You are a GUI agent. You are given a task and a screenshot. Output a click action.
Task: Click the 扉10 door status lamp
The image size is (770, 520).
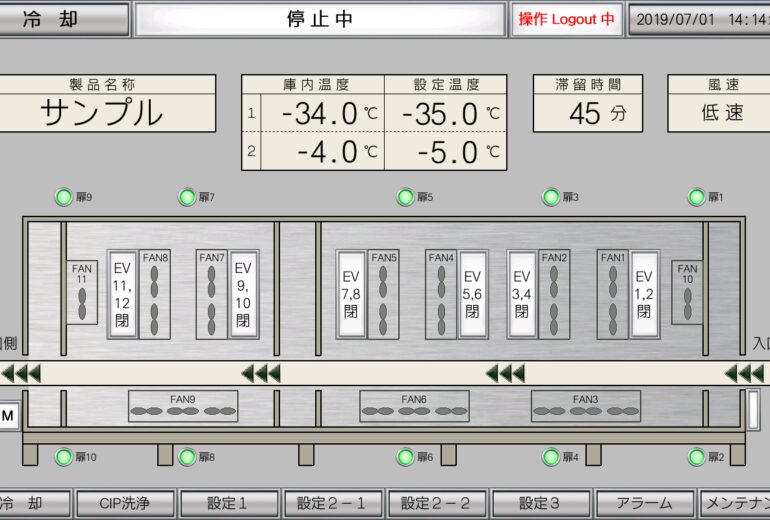click(64, 457)
